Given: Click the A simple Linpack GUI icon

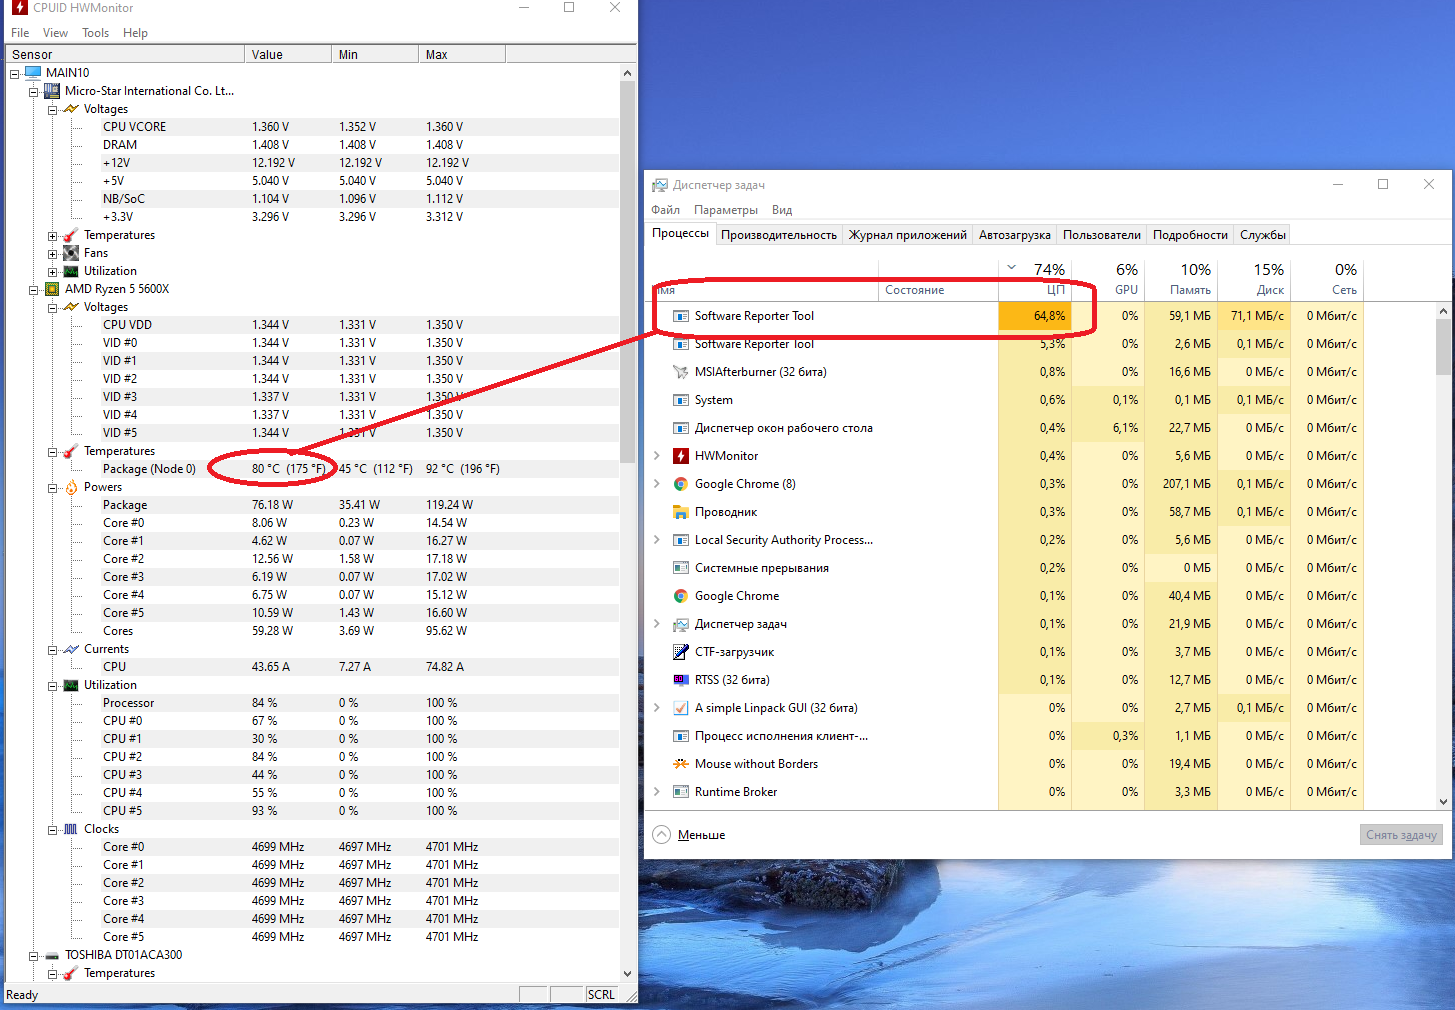Looking at the screenshot, I should tap(681, 708).
